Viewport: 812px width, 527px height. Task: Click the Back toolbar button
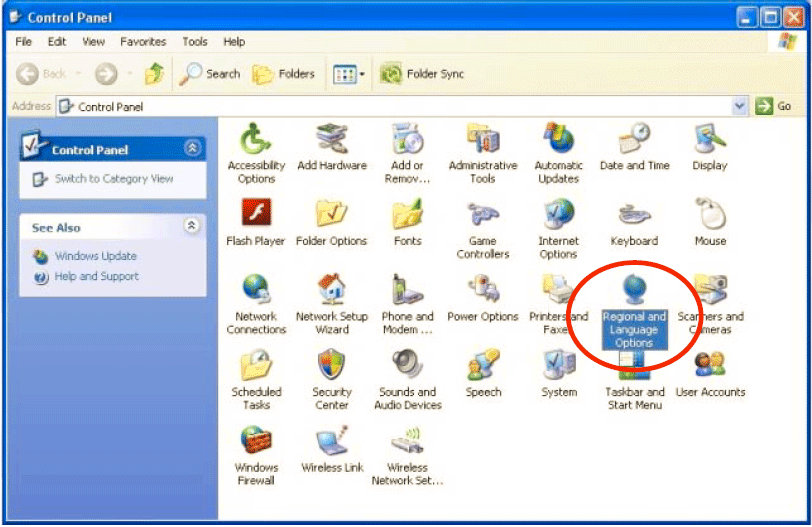point(40,74)
